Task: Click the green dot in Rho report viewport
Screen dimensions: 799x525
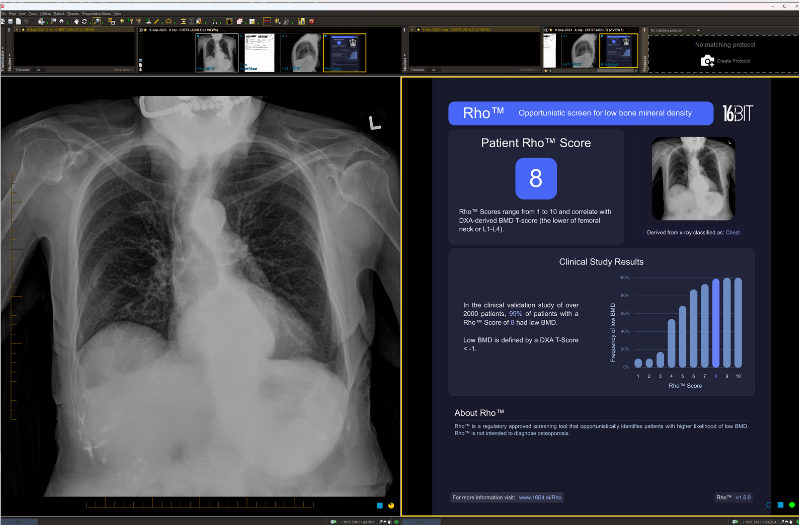Action: [x=792, y=505]
